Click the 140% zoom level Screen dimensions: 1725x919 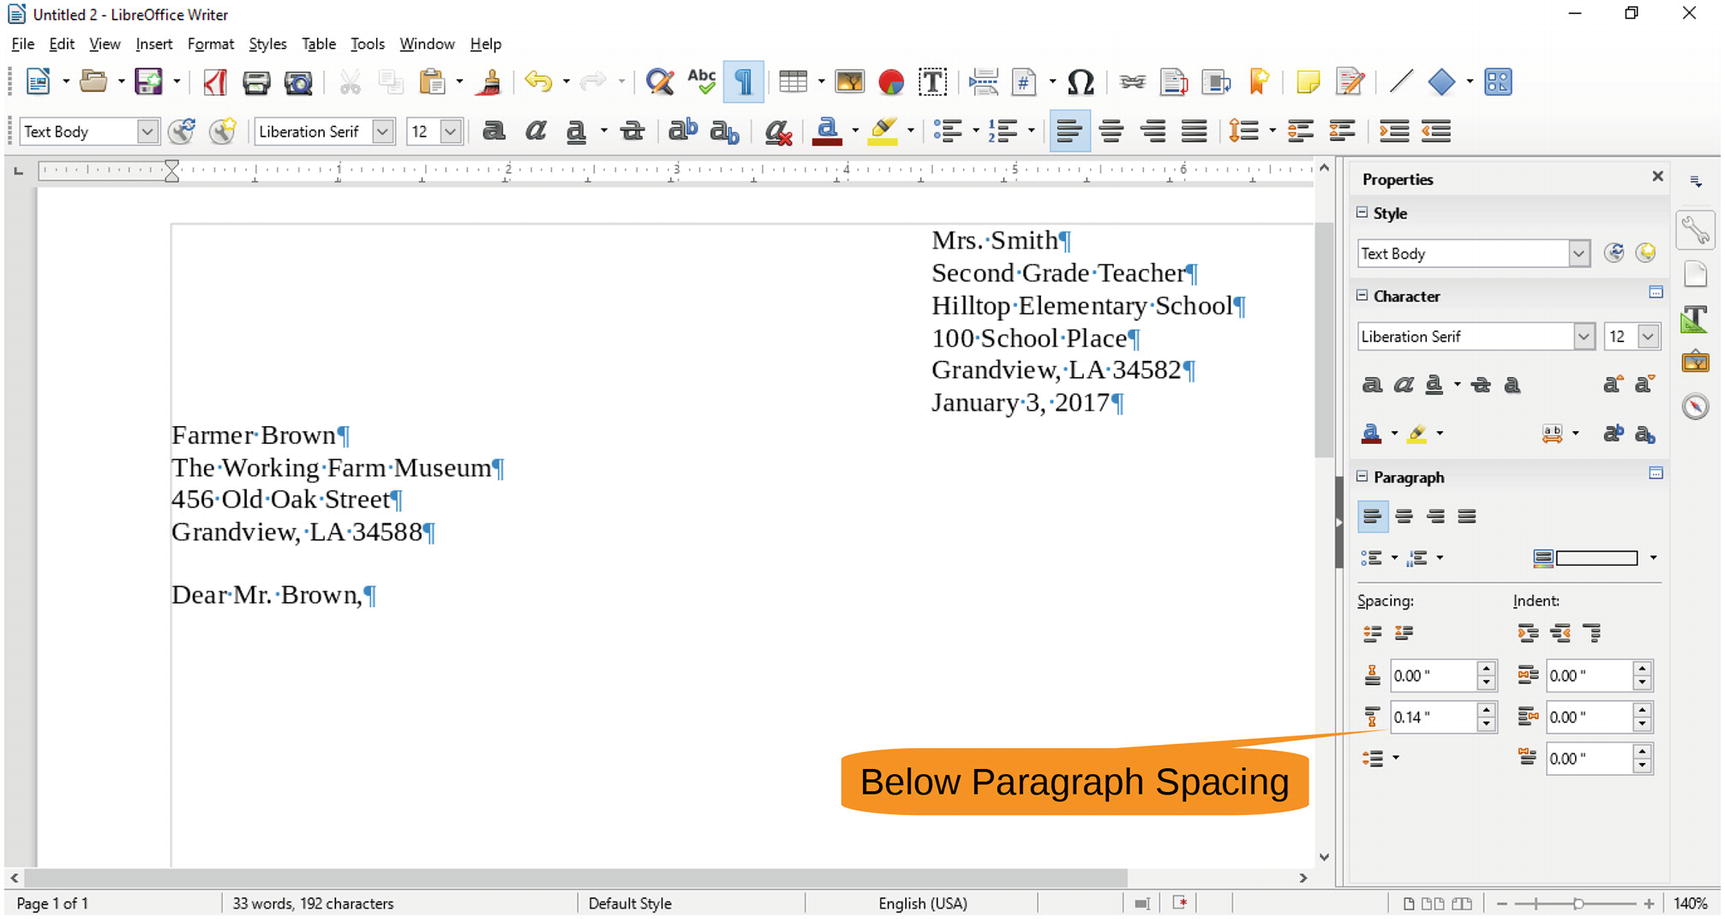pos(1690,904)
